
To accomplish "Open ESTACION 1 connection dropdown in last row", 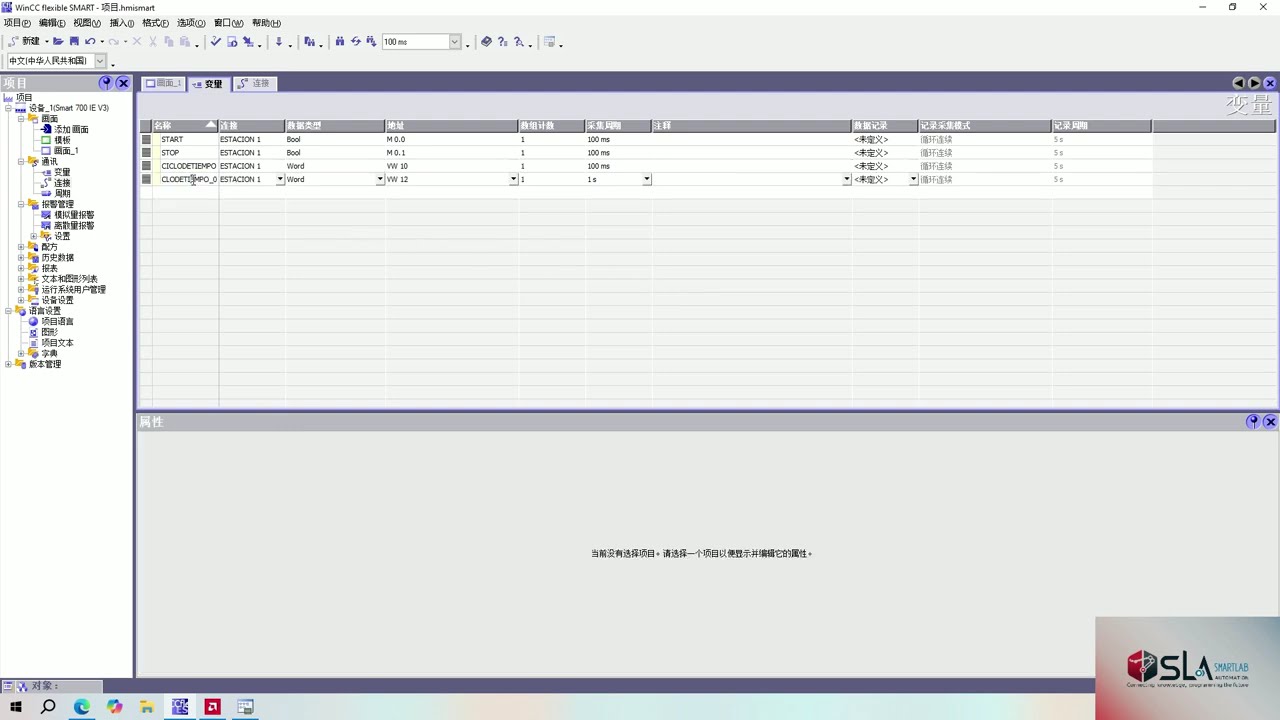I will (x=280, y=180).
